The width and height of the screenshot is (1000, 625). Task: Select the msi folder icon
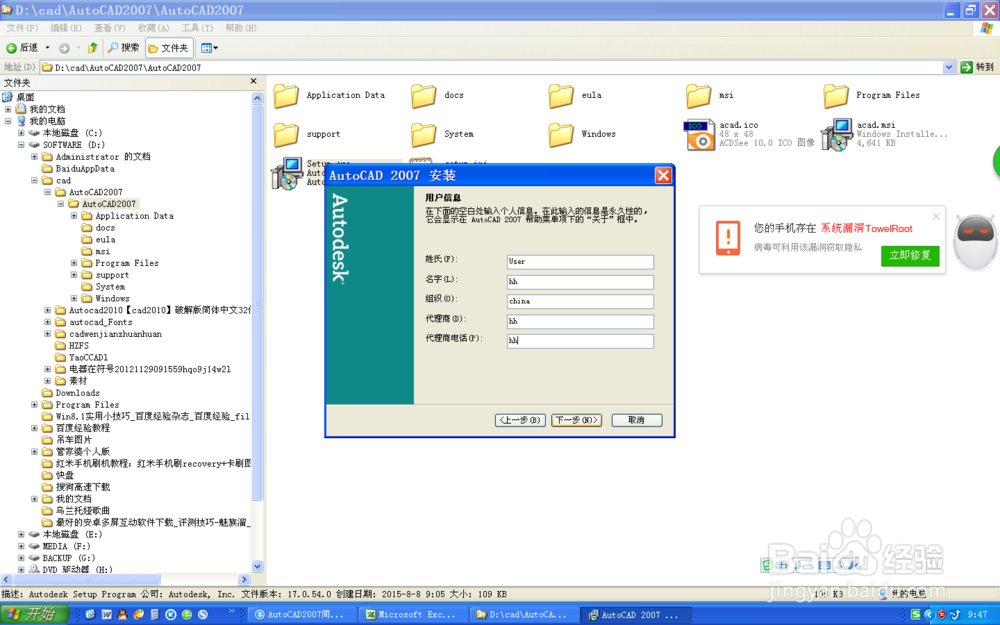click(698, 96)
